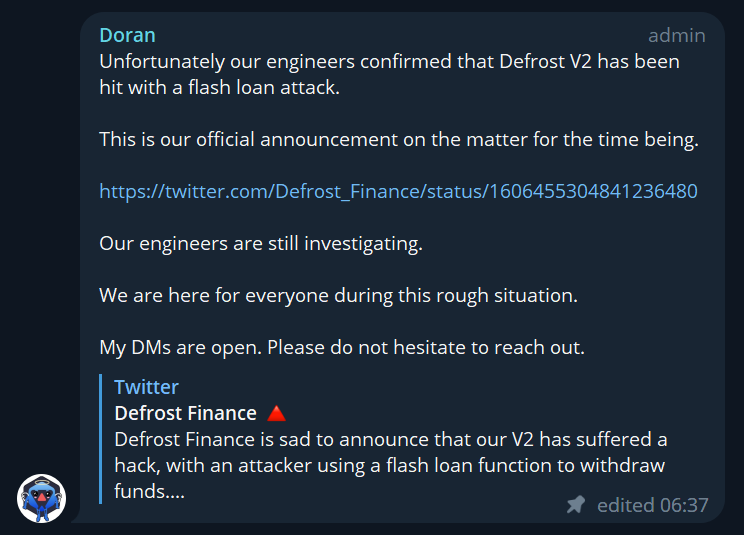Click the 'This is our official announcement' sentence
This screenshot has height=535, width=744.
(x=399, y=139)
